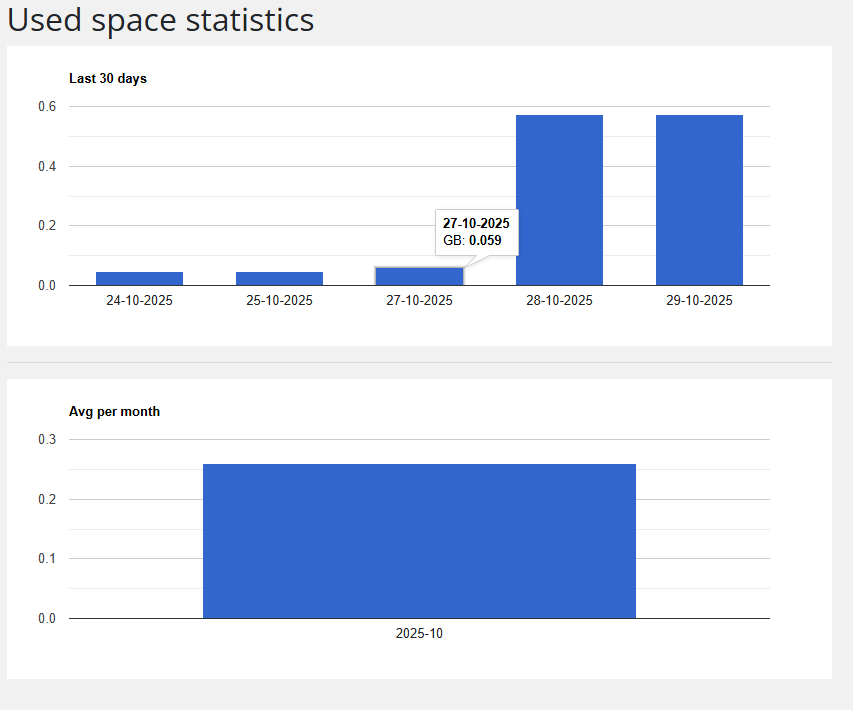Select the tall 28-10-2025 bar
This screenshot has width=853, height=710.
tap(559, 200)
